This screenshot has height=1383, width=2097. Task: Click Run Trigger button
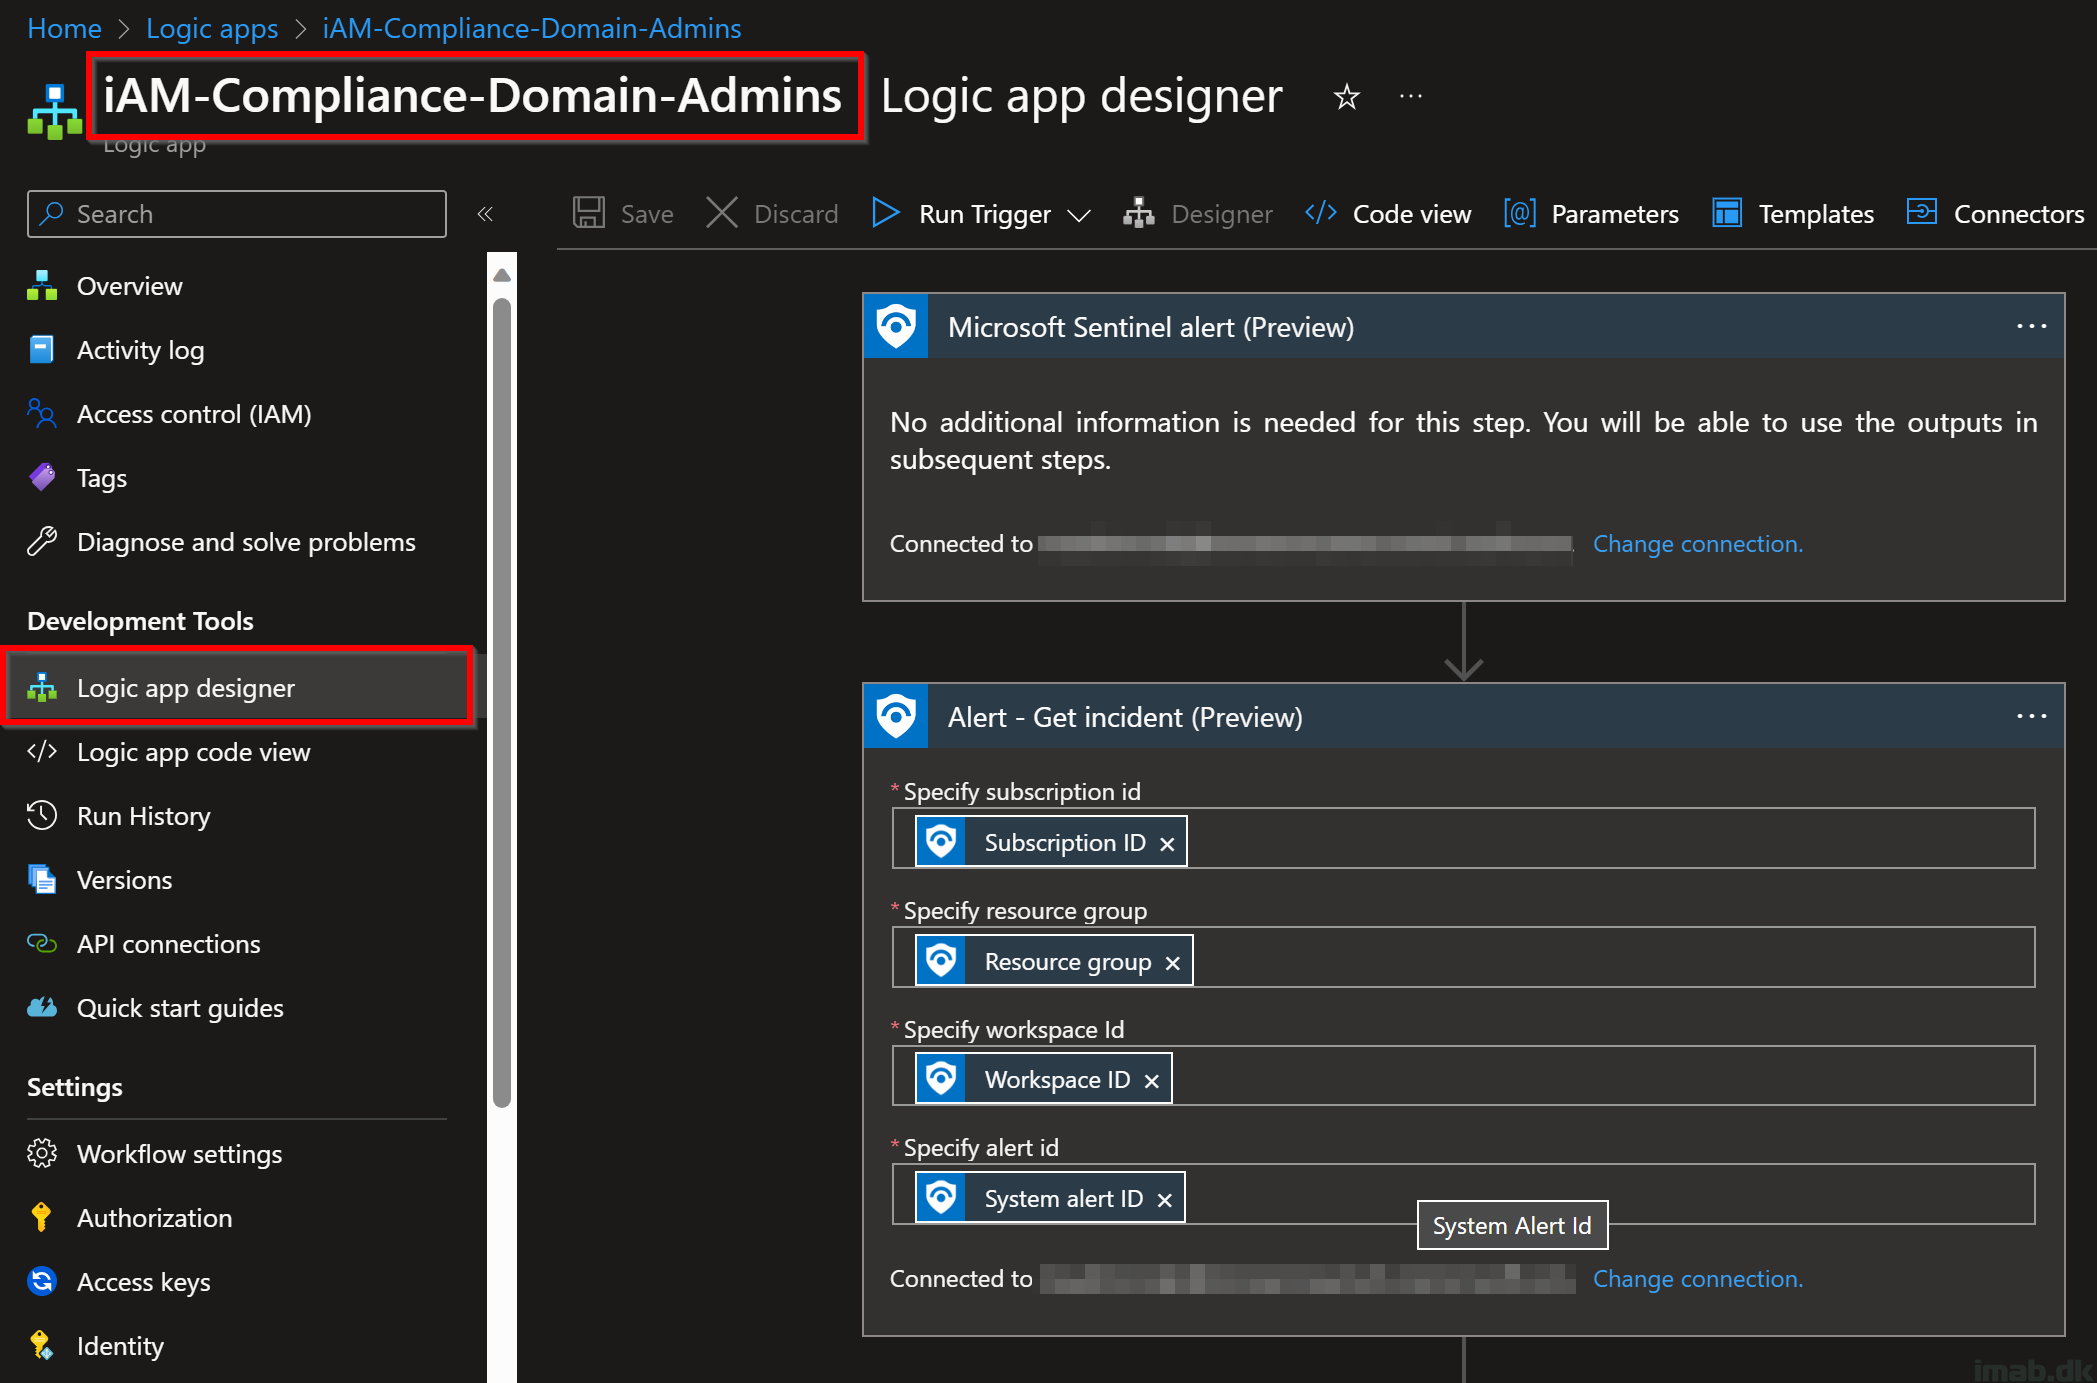pyautogui.click(x=962, y=214)
